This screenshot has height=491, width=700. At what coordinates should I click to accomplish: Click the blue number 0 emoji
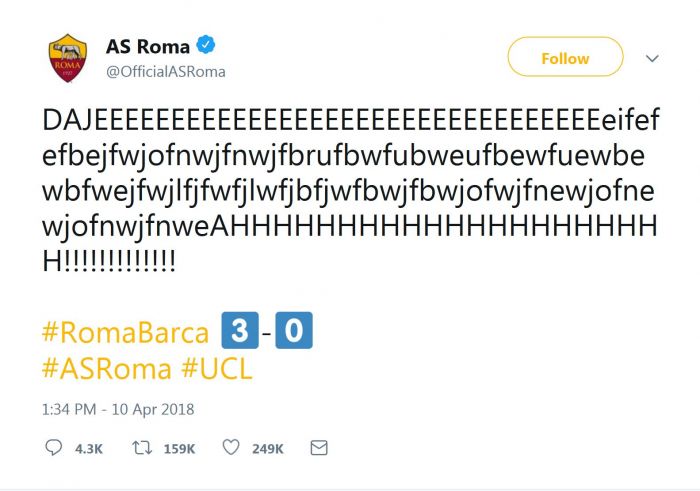point(295,331)
